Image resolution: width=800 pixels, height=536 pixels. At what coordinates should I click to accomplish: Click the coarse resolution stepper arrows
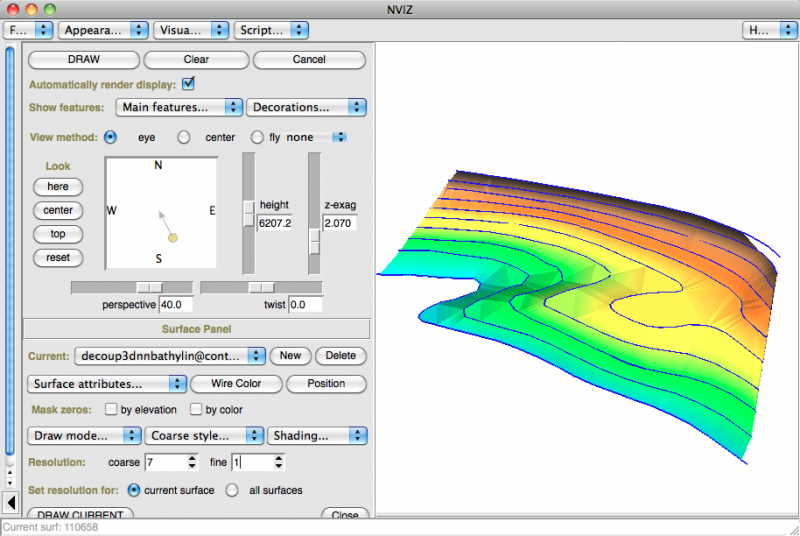tap(192, 462)
